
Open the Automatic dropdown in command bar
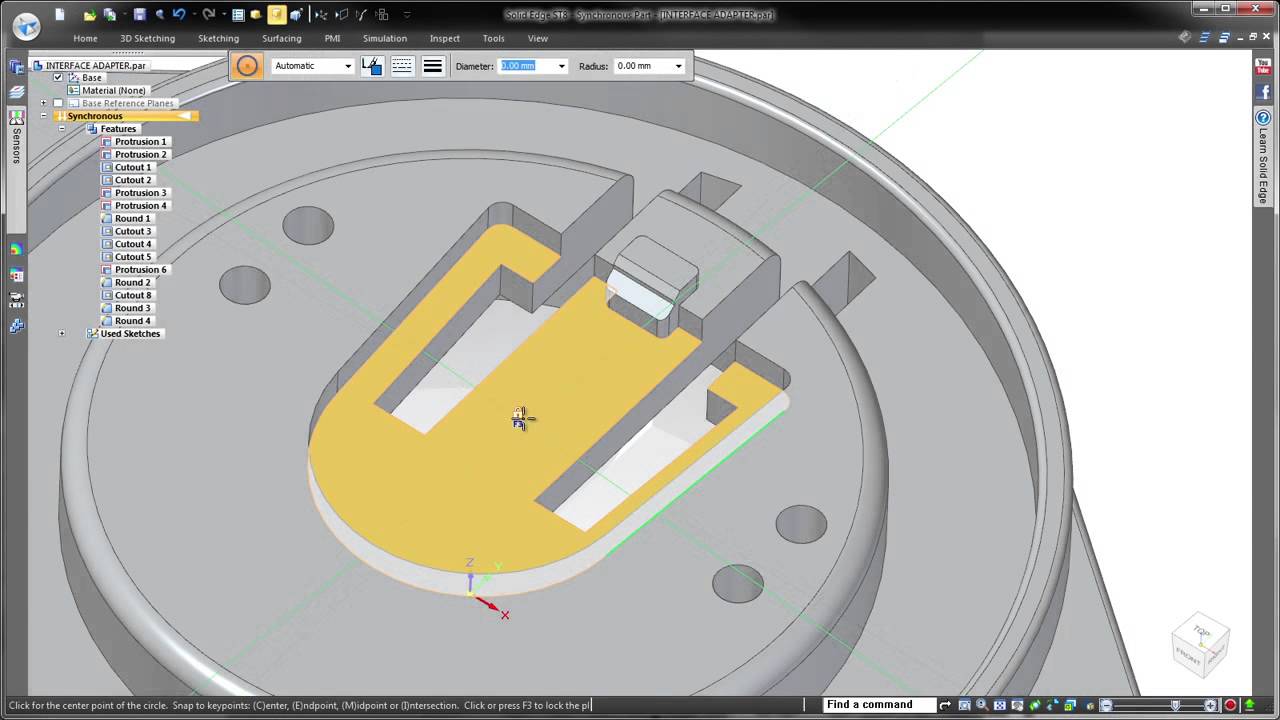pyautogui.click(x=347, y=66)
